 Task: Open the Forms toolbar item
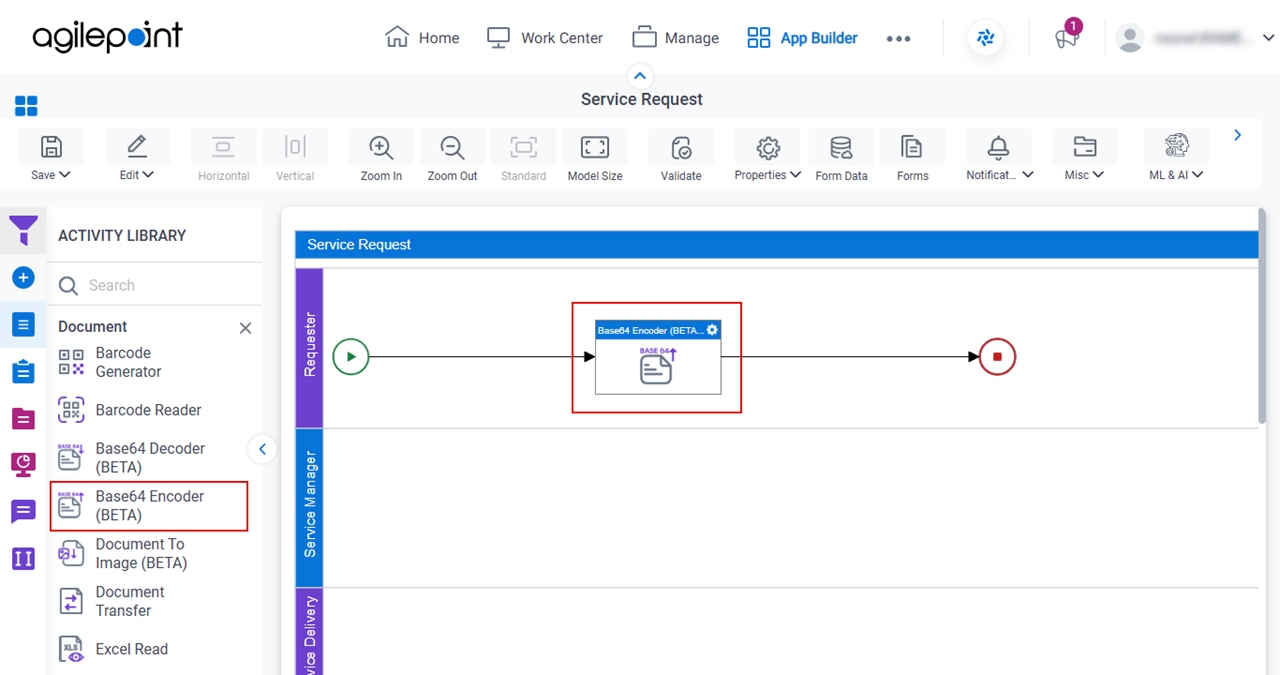(x=912, y=156)
